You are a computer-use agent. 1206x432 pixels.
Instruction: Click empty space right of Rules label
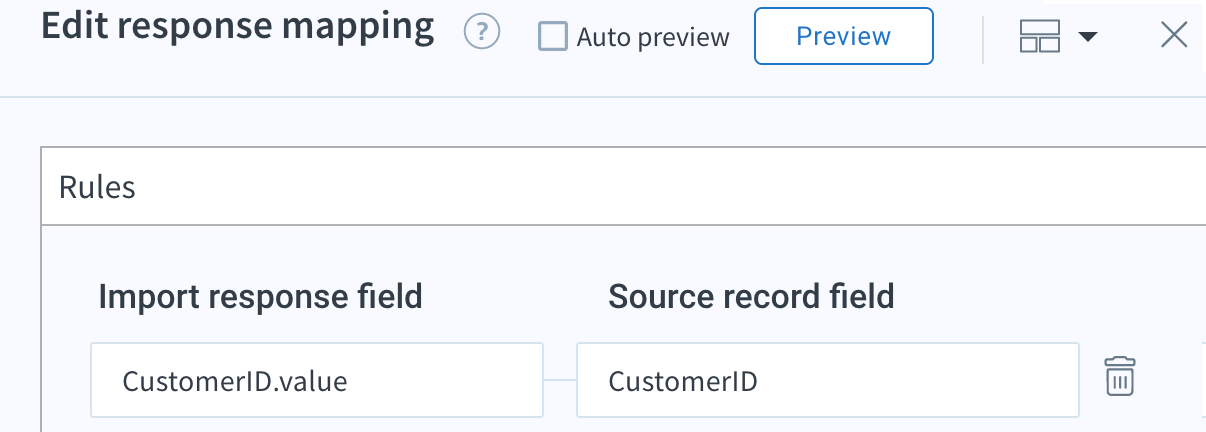[670, 187]
